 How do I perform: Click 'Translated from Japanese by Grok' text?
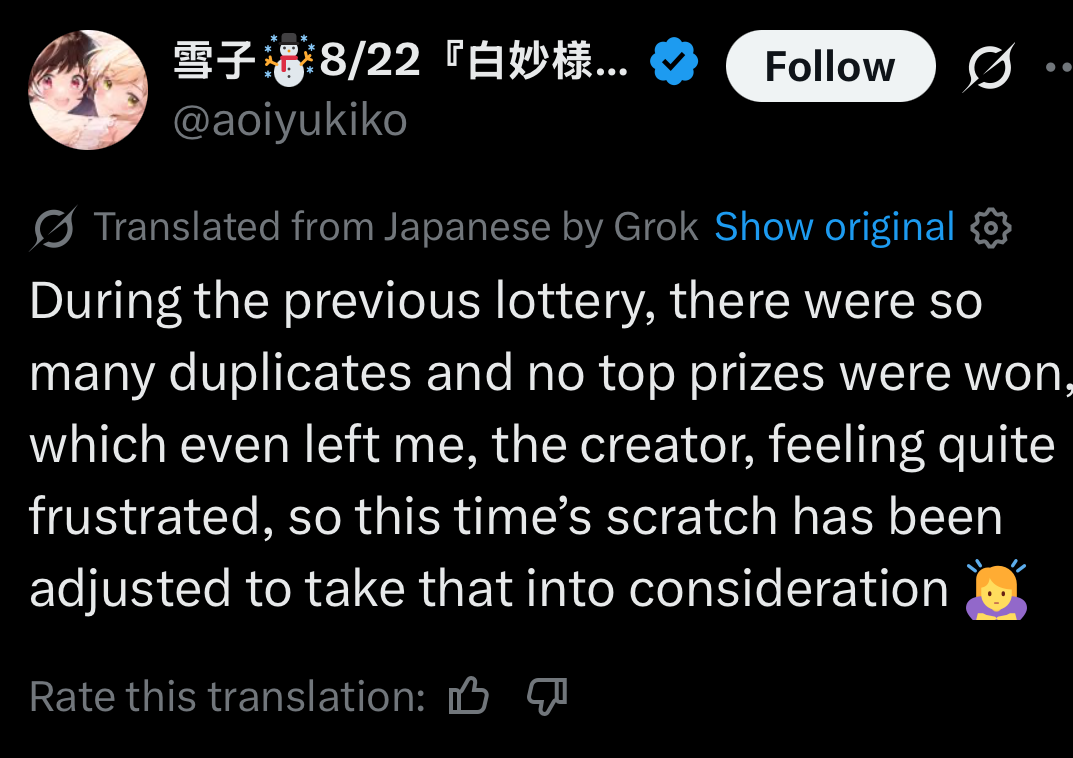click(396, 226)
